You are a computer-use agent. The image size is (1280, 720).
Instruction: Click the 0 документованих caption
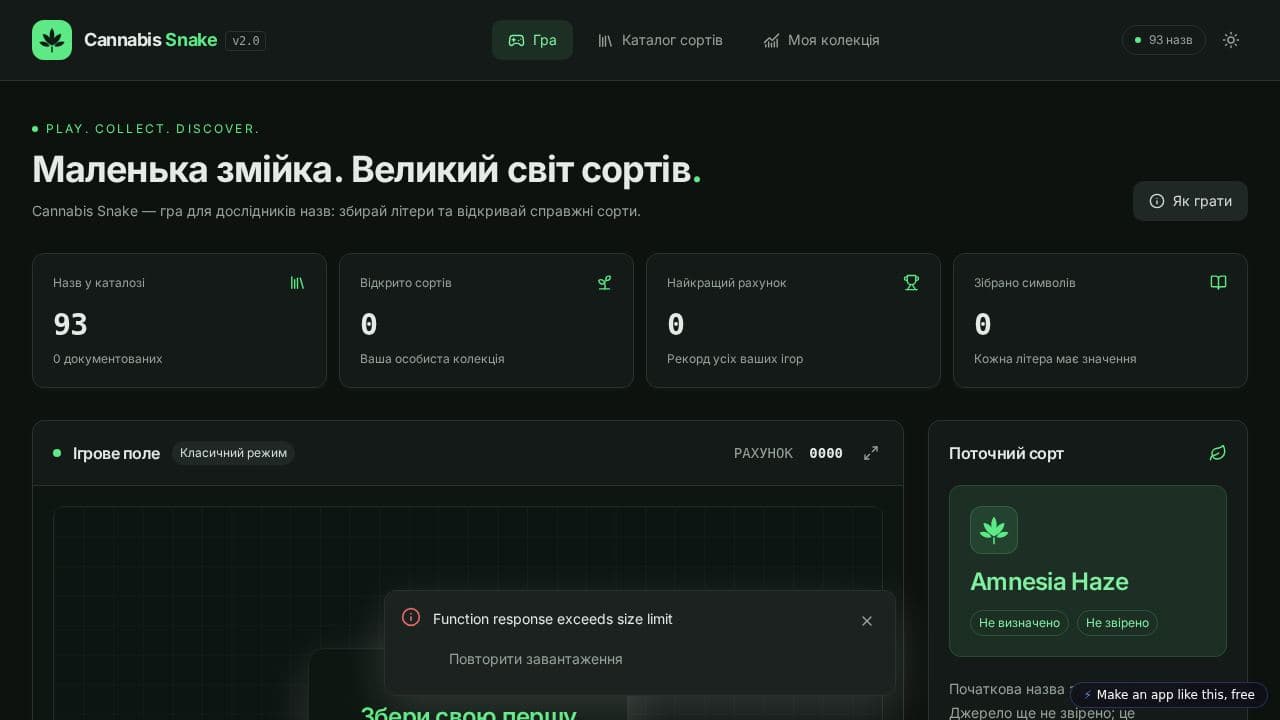108,359
